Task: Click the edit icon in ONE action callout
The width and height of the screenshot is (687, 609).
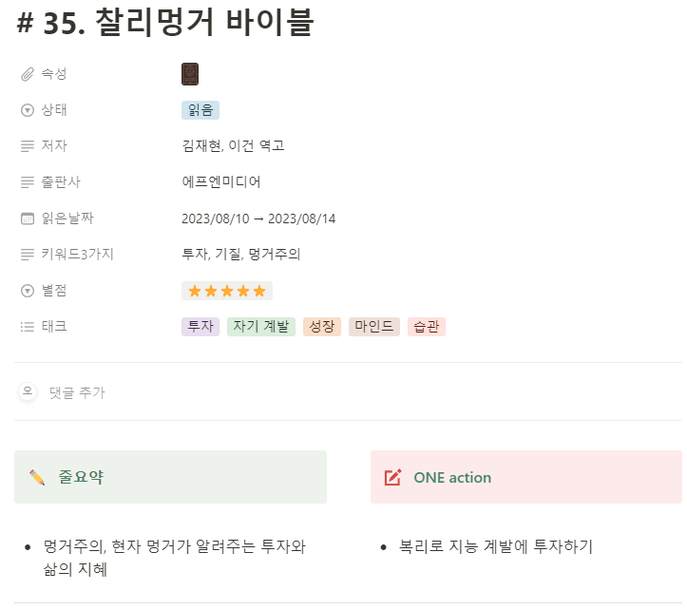Action: [x=393, y=477]
